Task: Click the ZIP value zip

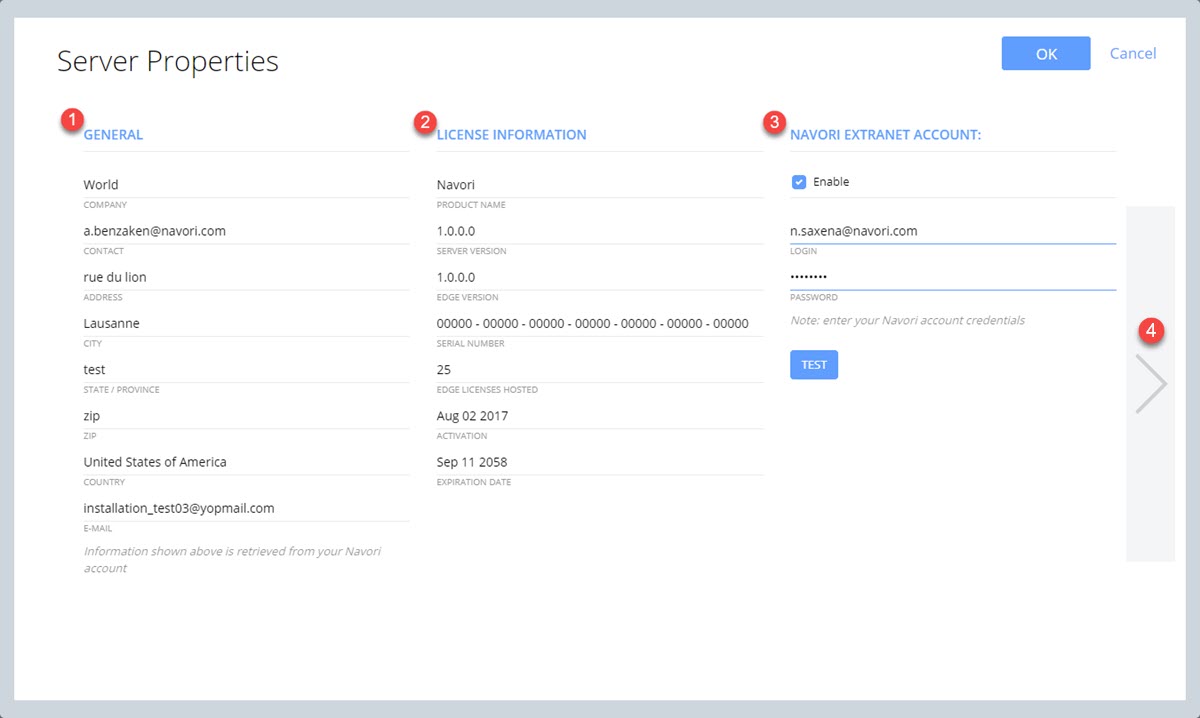Action: tap(92, 416)
